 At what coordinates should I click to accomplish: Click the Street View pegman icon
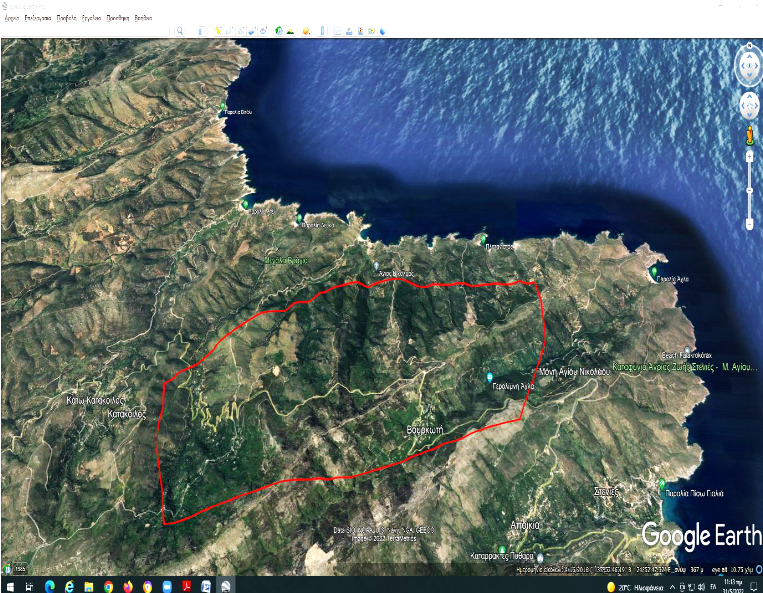pyautogui.click(x=749, y=136)
